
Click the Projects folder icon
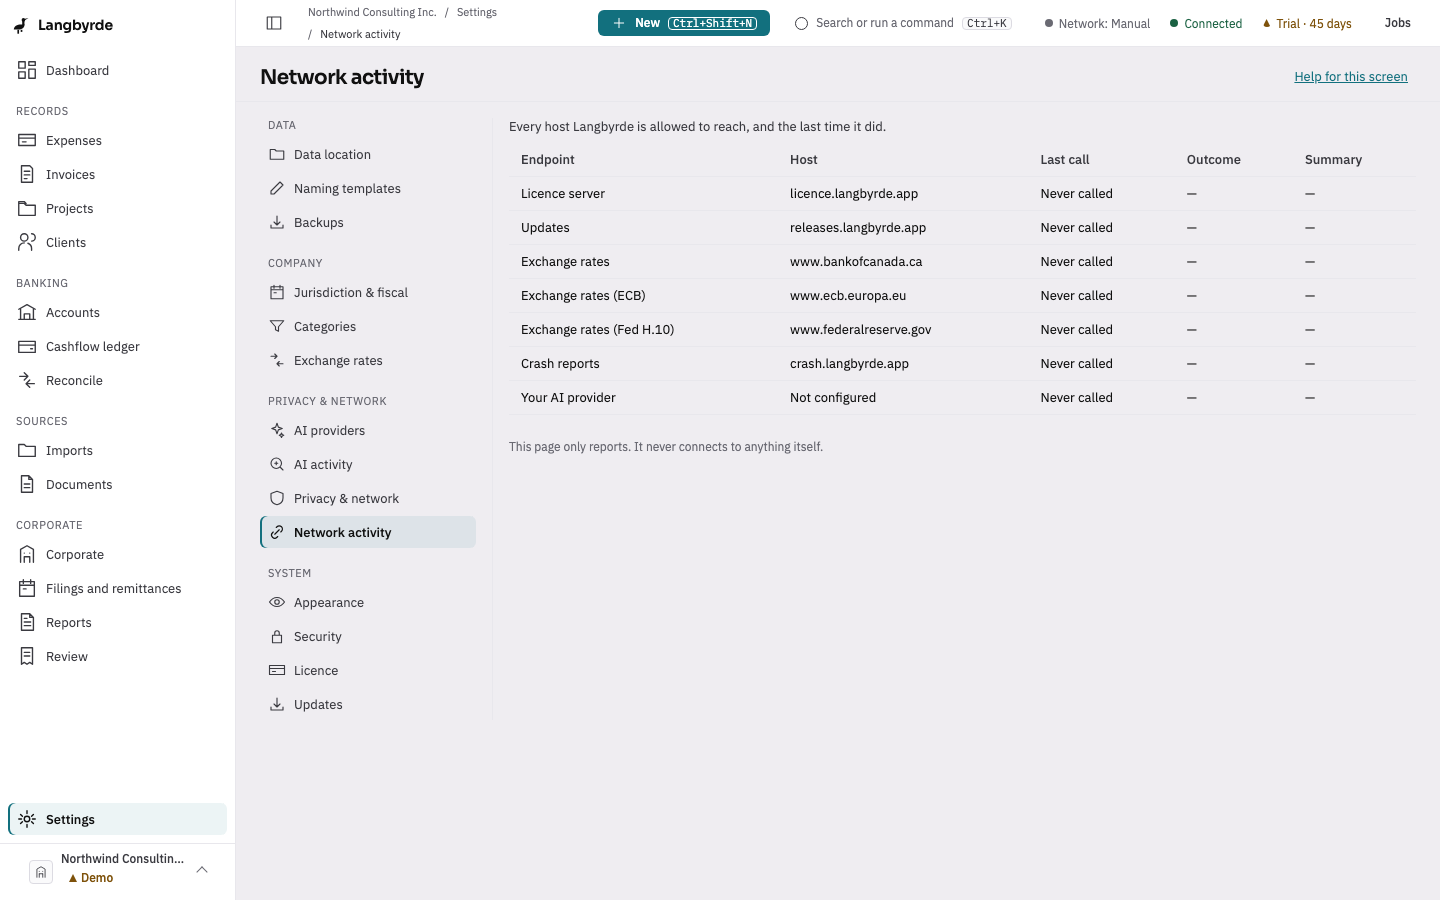[x=27, y=208]
